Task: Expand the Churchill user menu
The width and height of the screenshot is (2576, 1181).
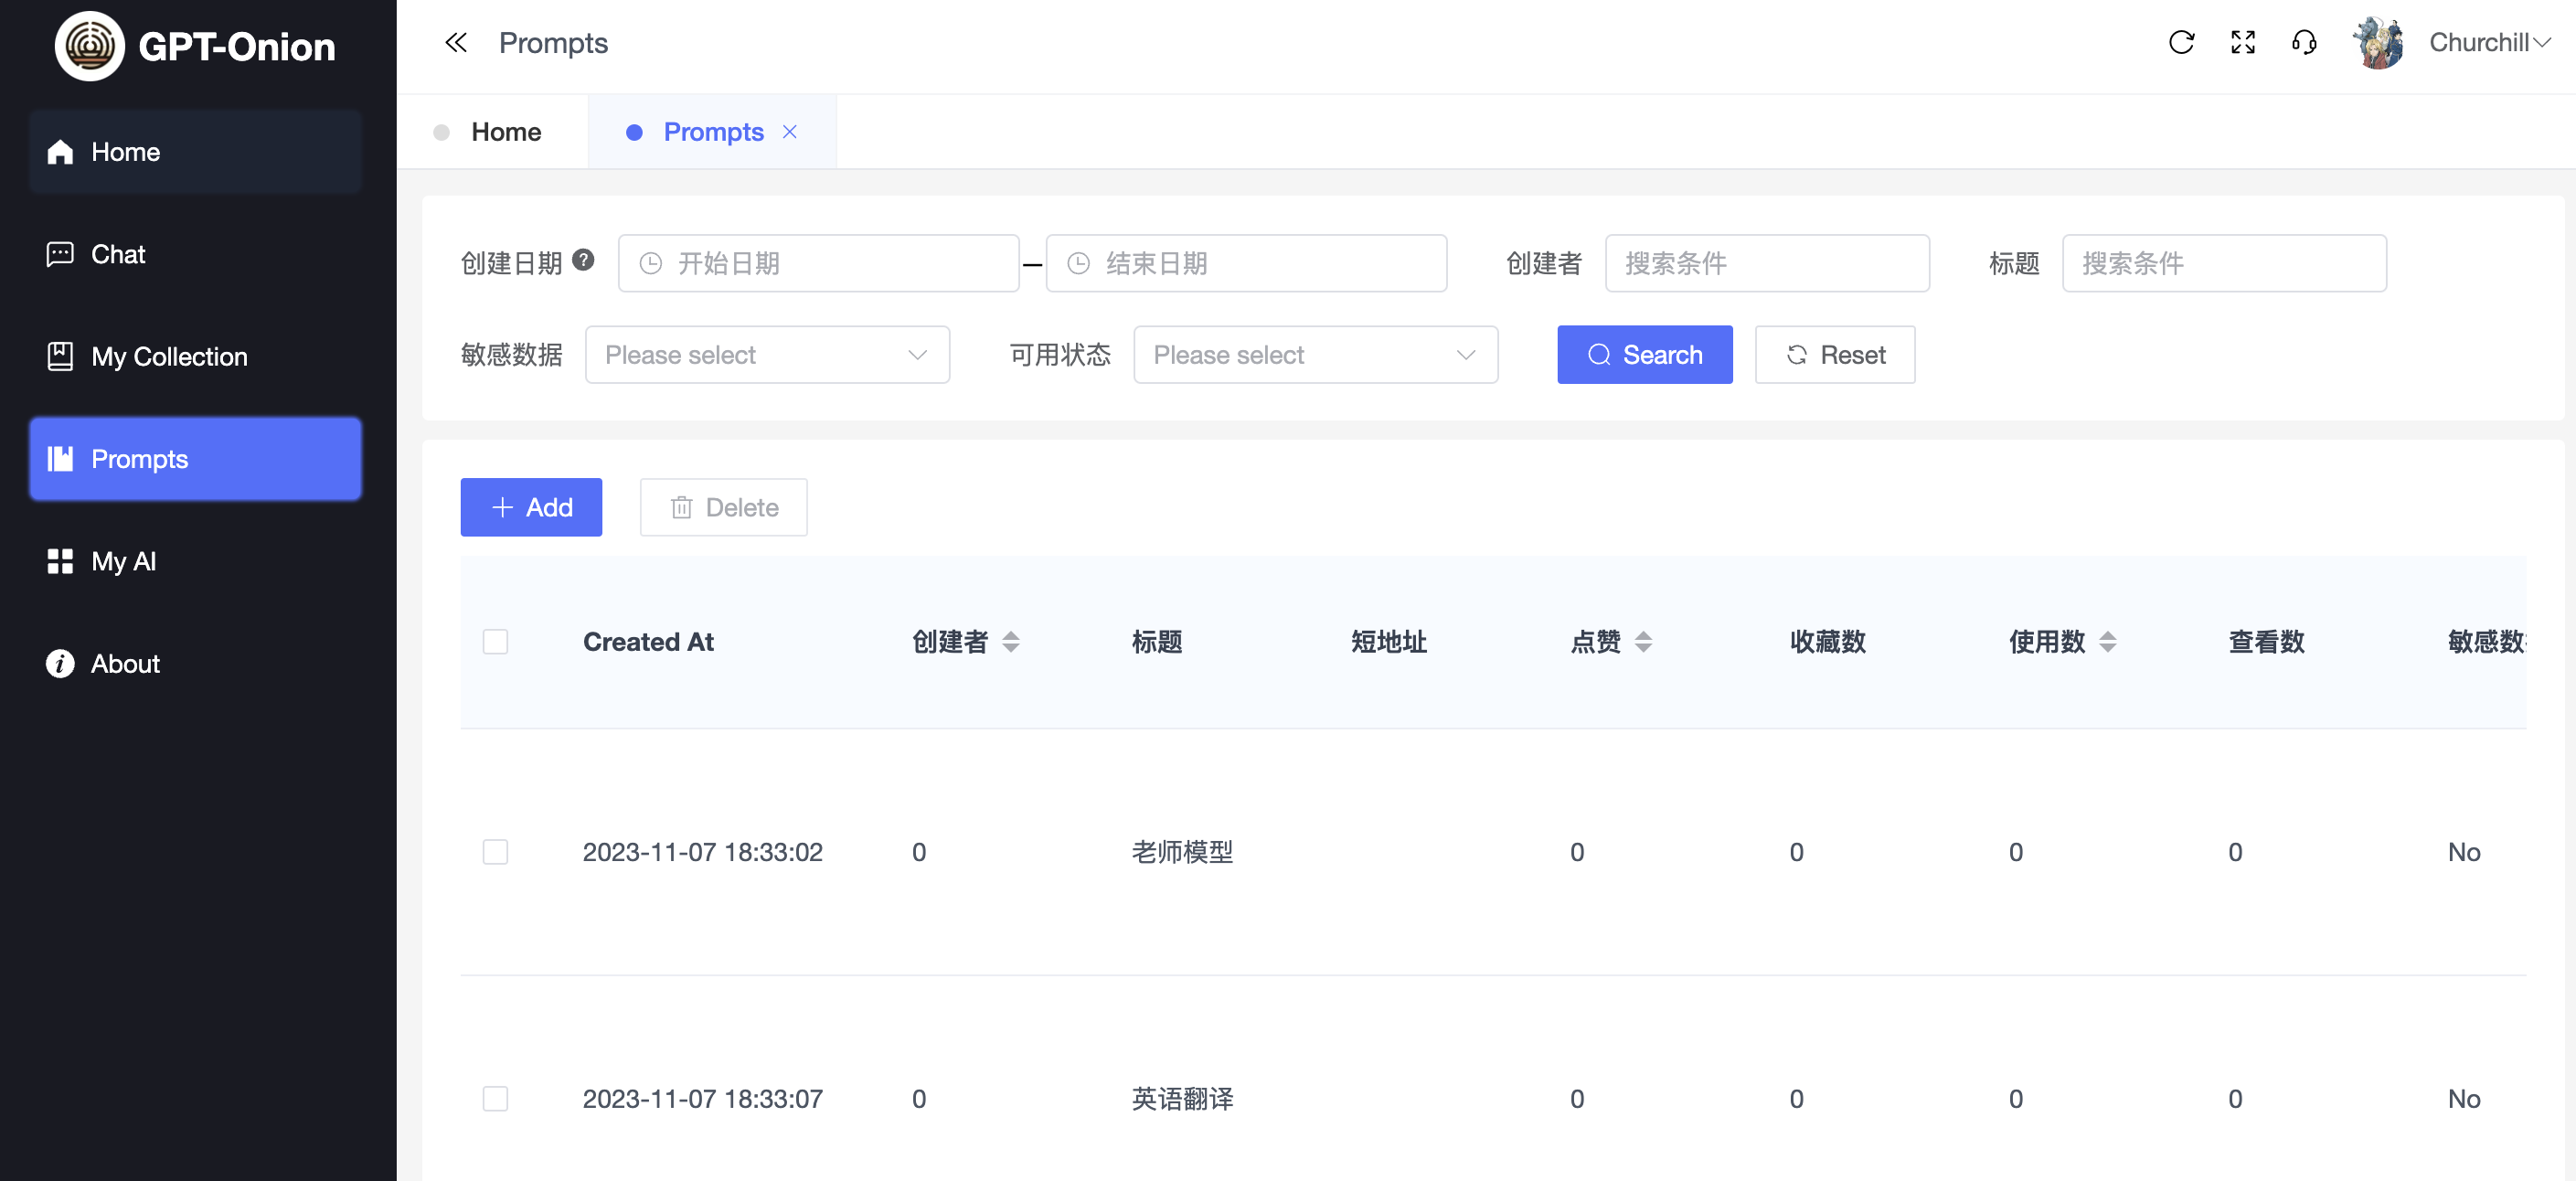Action: [x=2489, y=43]
